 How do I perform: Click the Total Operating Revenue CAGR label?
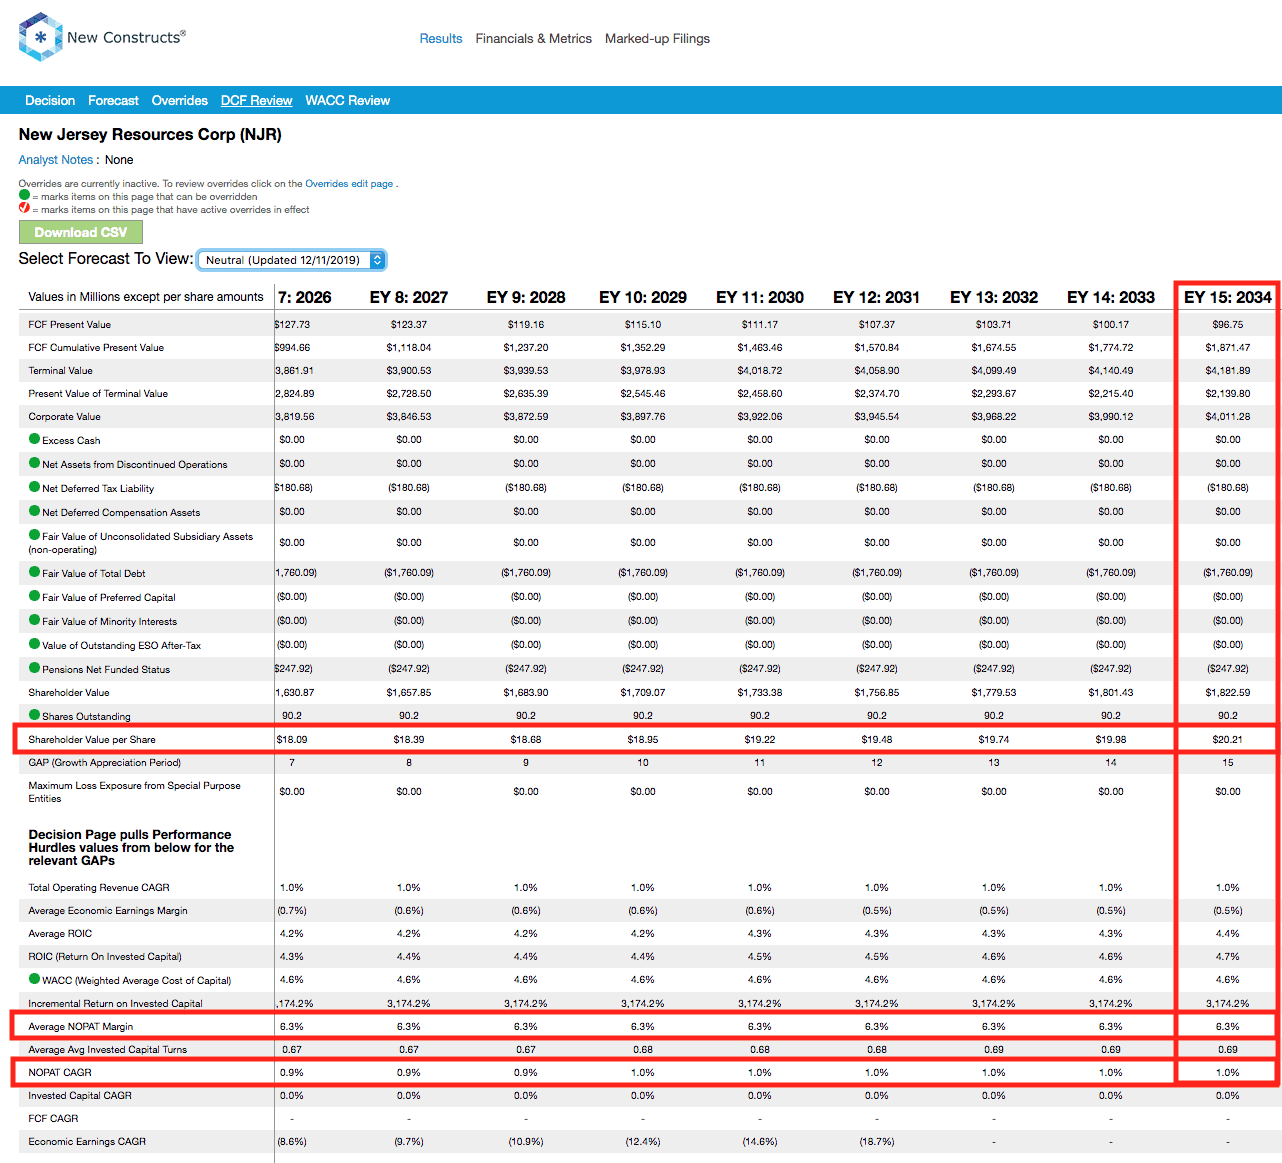click(x=99, y=888)
